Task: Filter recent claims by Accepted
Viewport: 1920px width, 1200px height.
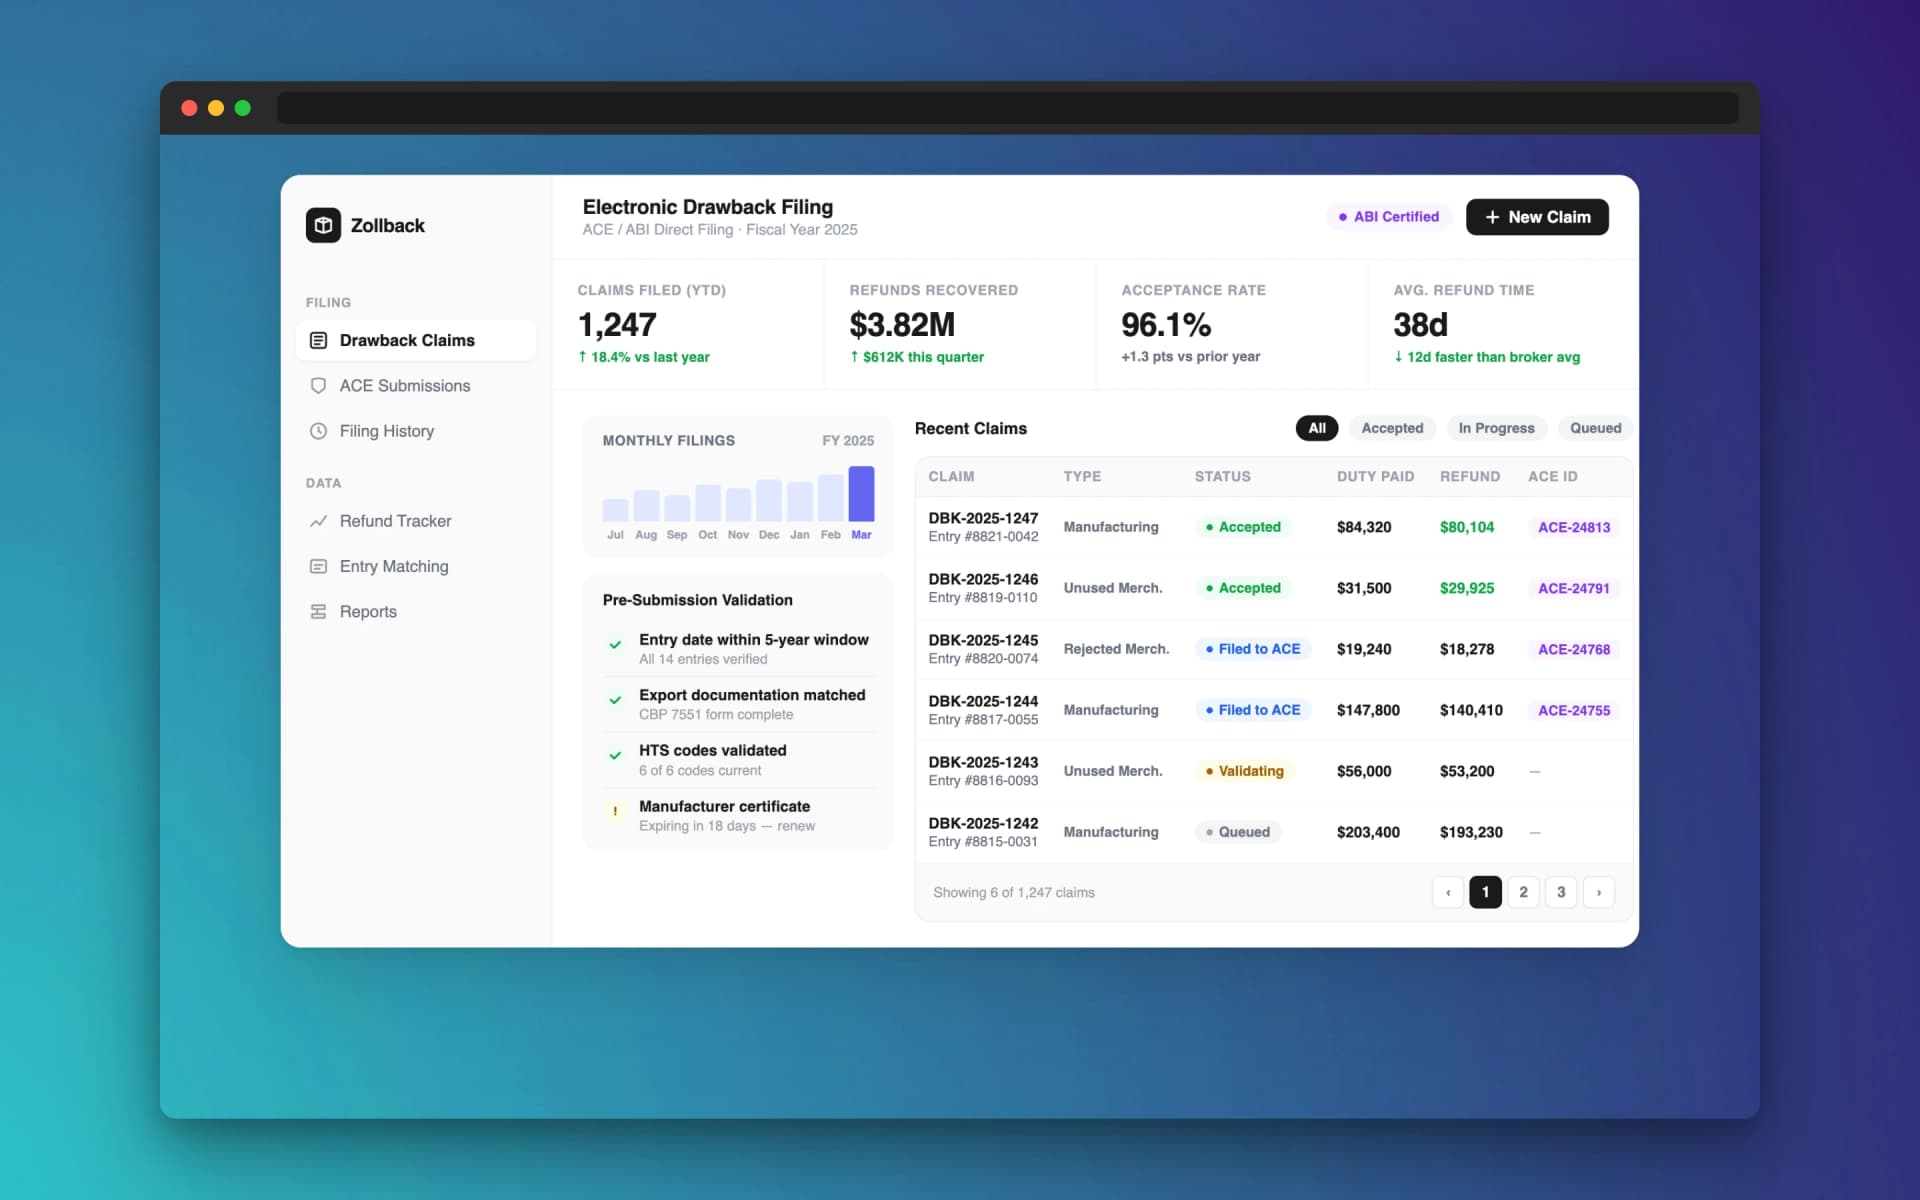Action: pyautogui.click(x=1391, y=428)
